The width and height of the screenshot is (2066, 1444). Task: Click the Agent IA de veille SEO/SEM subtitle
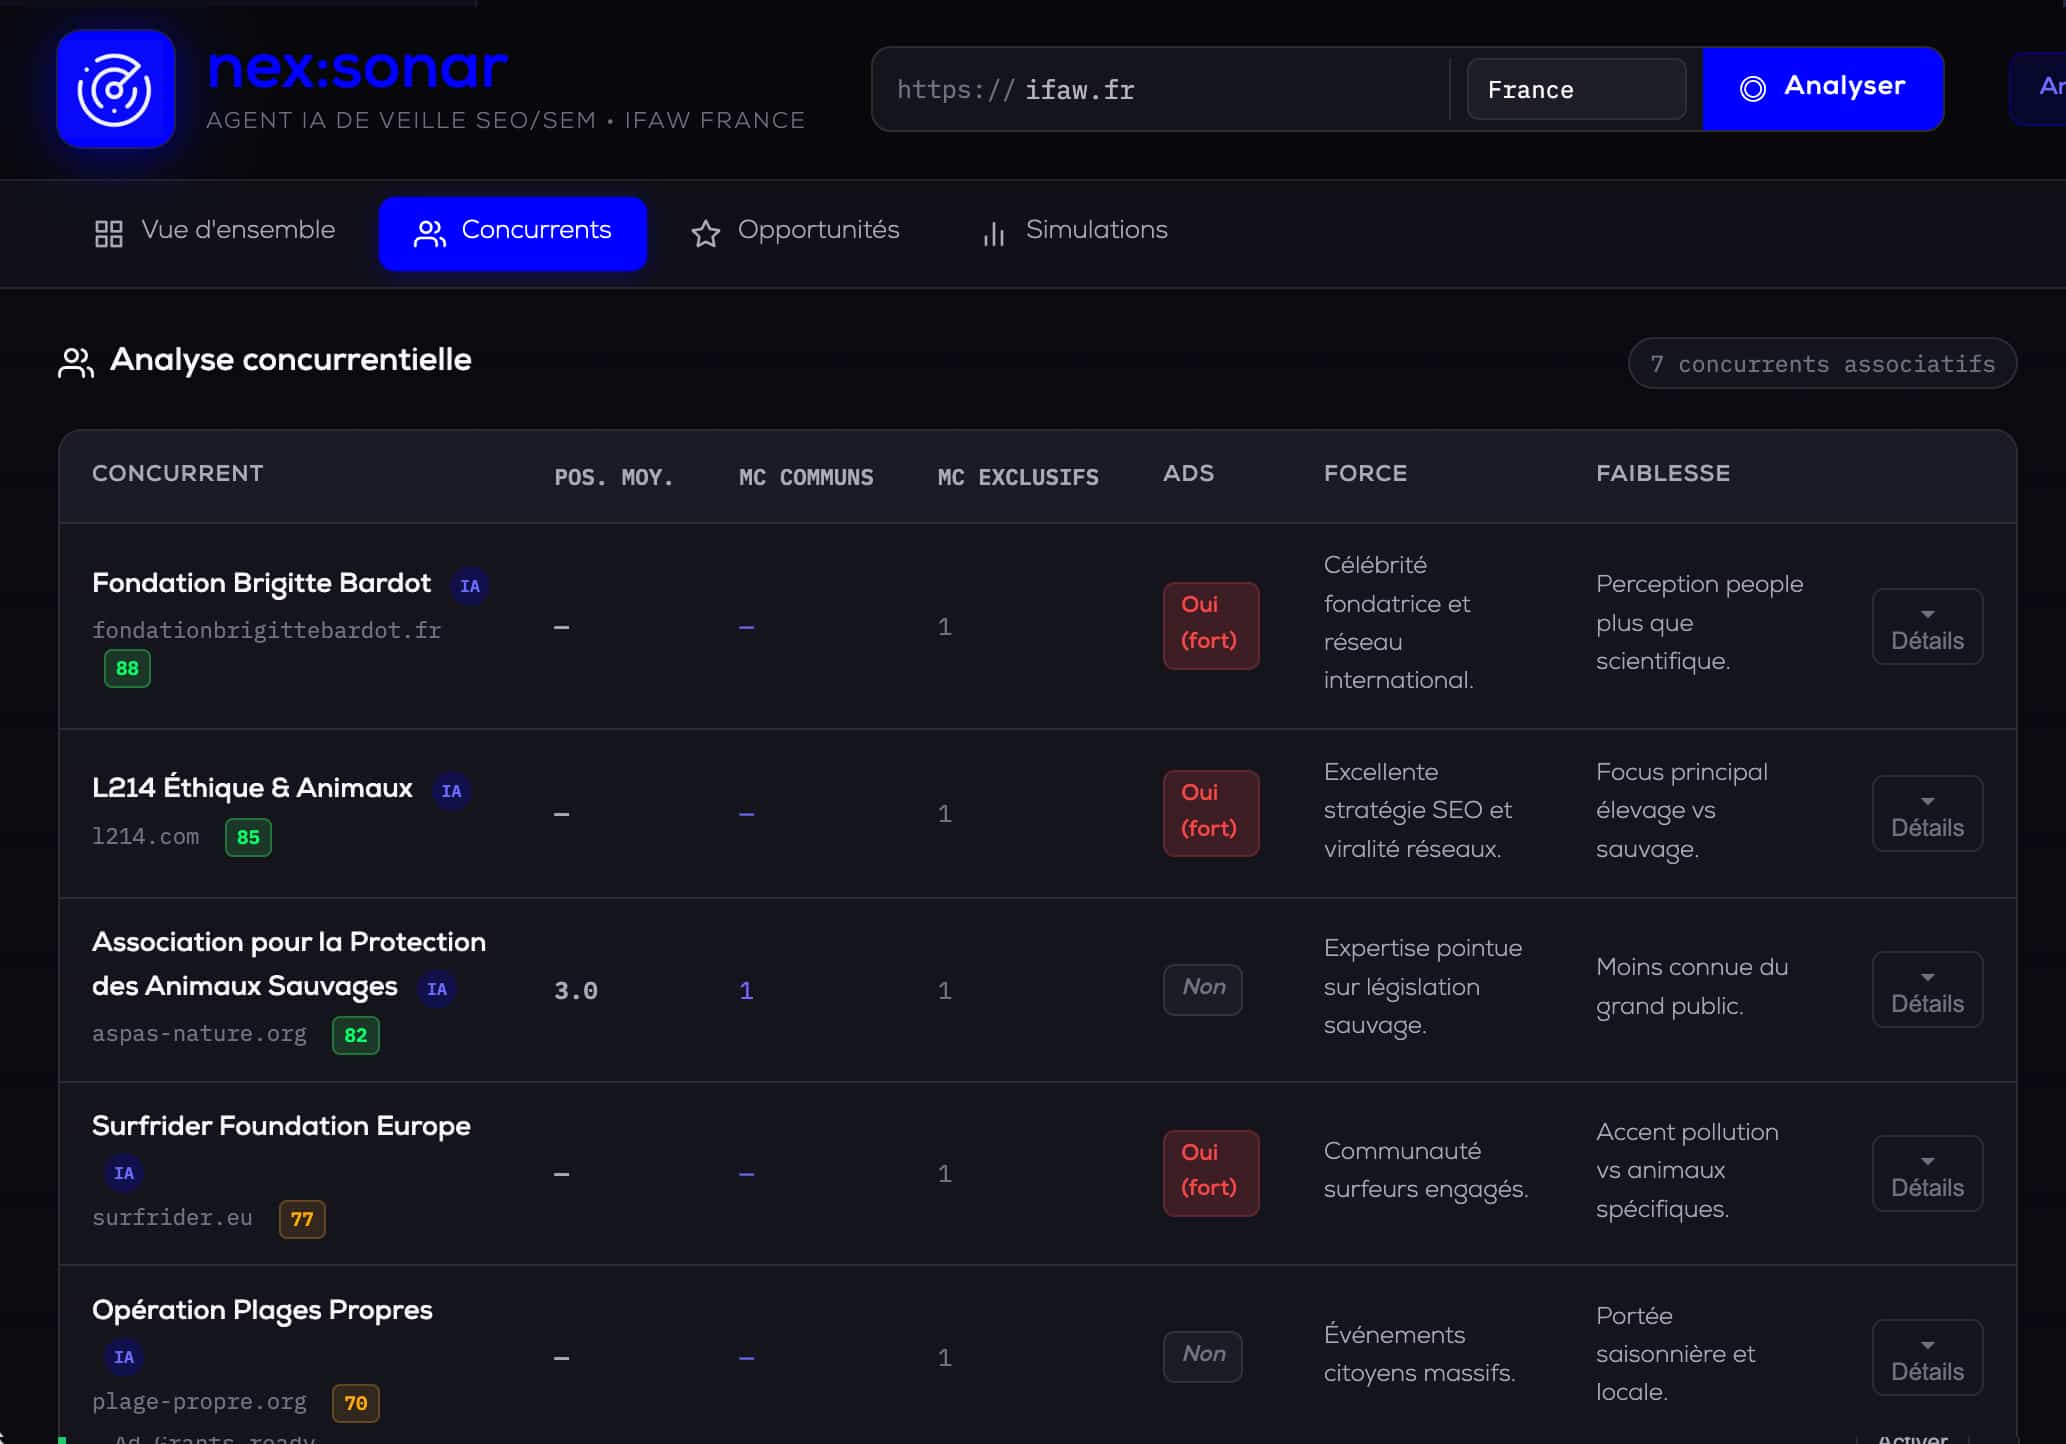tap(505, 121)
